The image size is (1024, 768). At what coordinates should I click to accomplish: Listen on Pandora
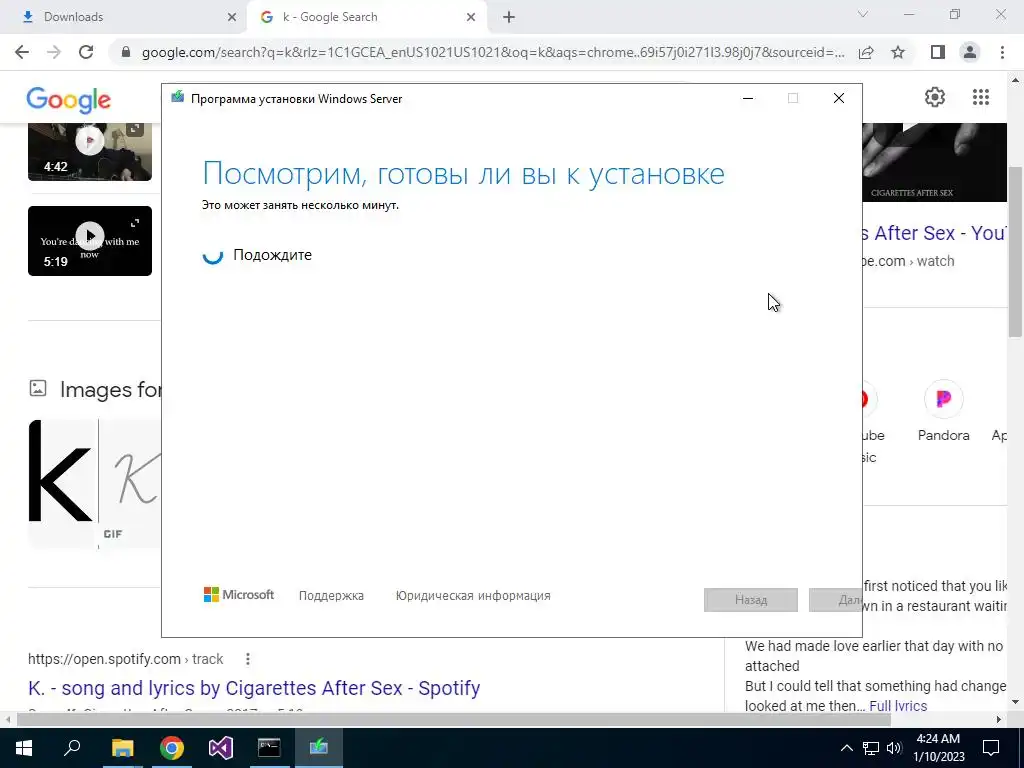[x=943, y=411]
